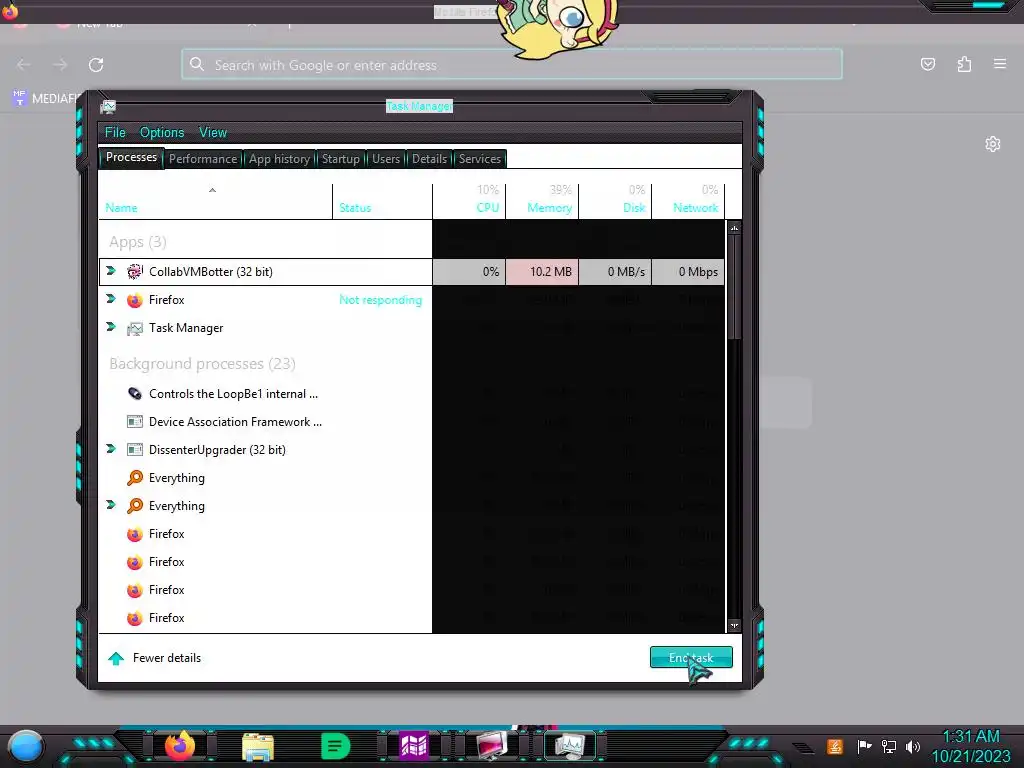Switch to the Performance tab
The image size is (1024, 768).
203,159
